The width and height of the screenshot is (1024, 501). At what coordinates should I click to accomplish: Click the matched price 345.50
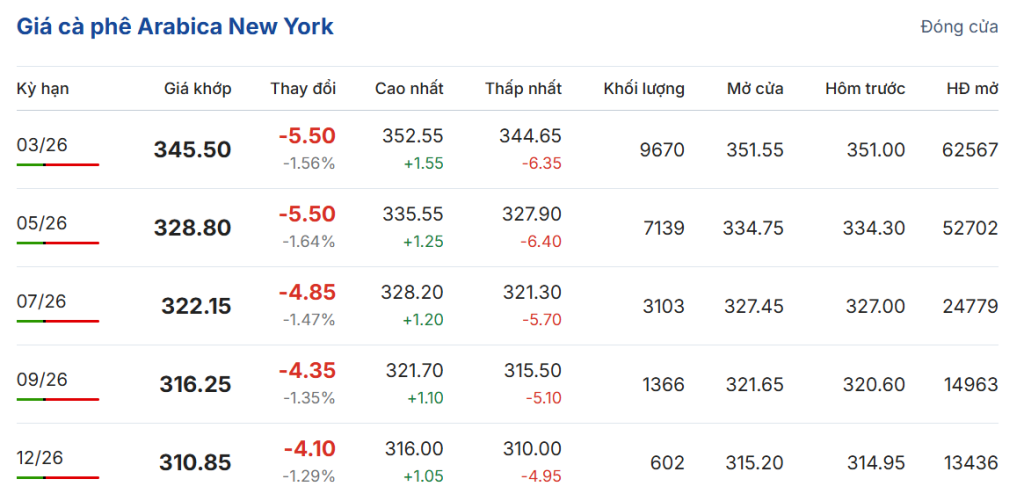click(x=192, y=150)
